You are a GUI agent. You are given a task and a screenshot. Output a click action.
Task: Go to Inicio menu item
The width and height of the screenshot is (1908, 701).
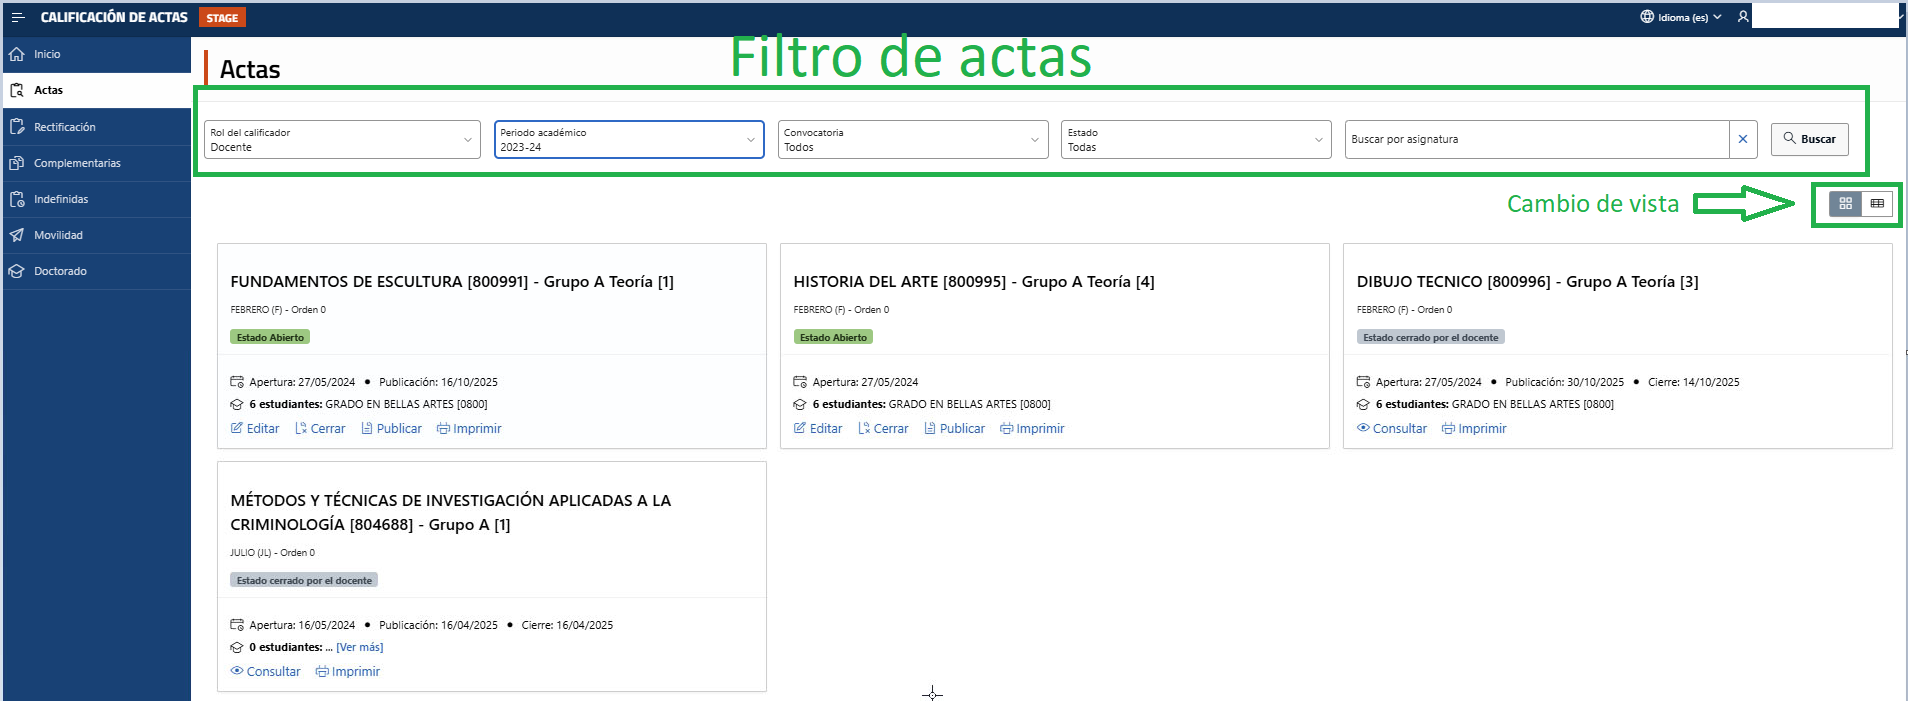pyautogui.click(x=97, y=54)
